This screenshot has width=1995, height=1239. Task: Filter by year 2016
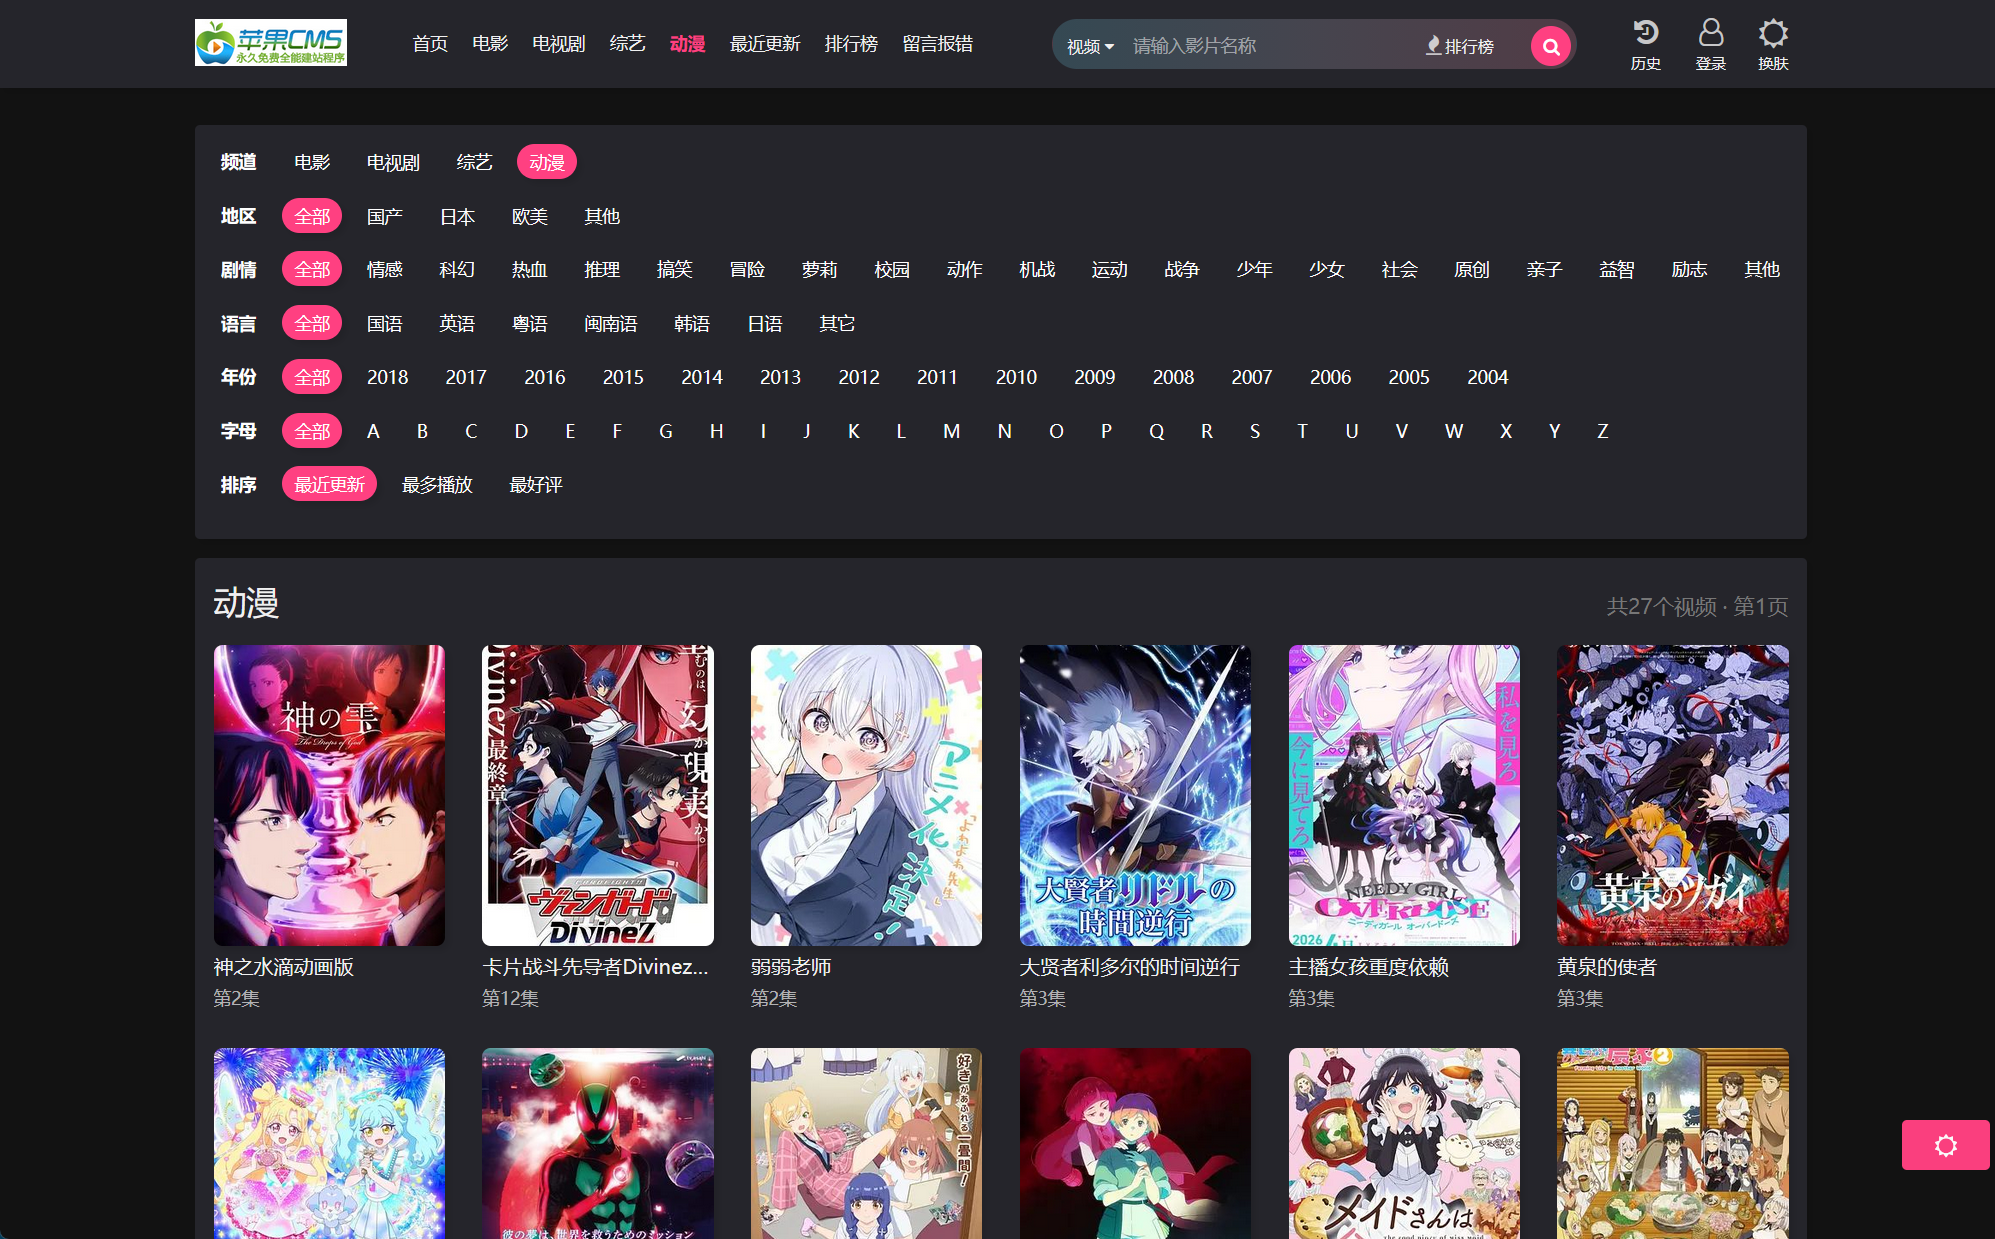click(544, 377)
